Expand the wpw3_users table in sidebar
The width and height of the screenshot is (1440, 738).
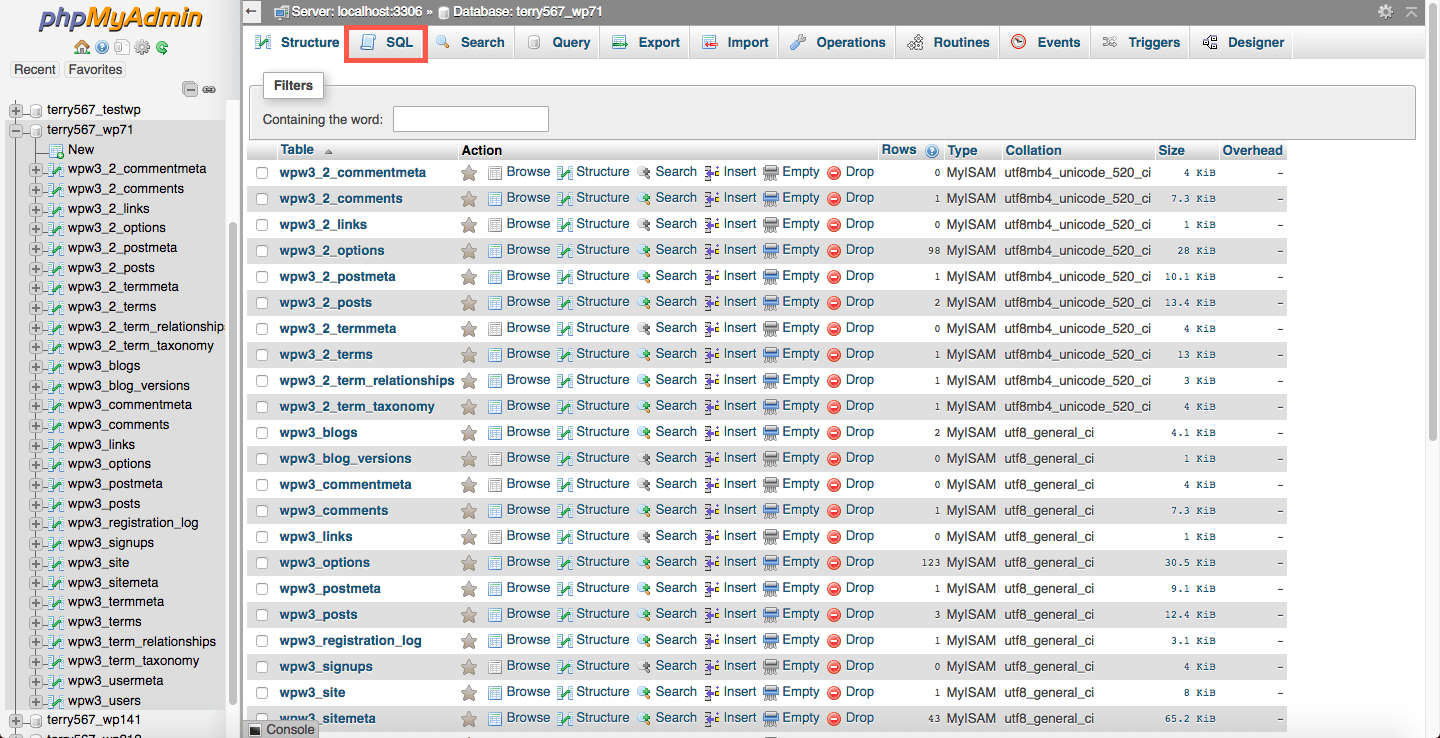(x=37, y=700)
